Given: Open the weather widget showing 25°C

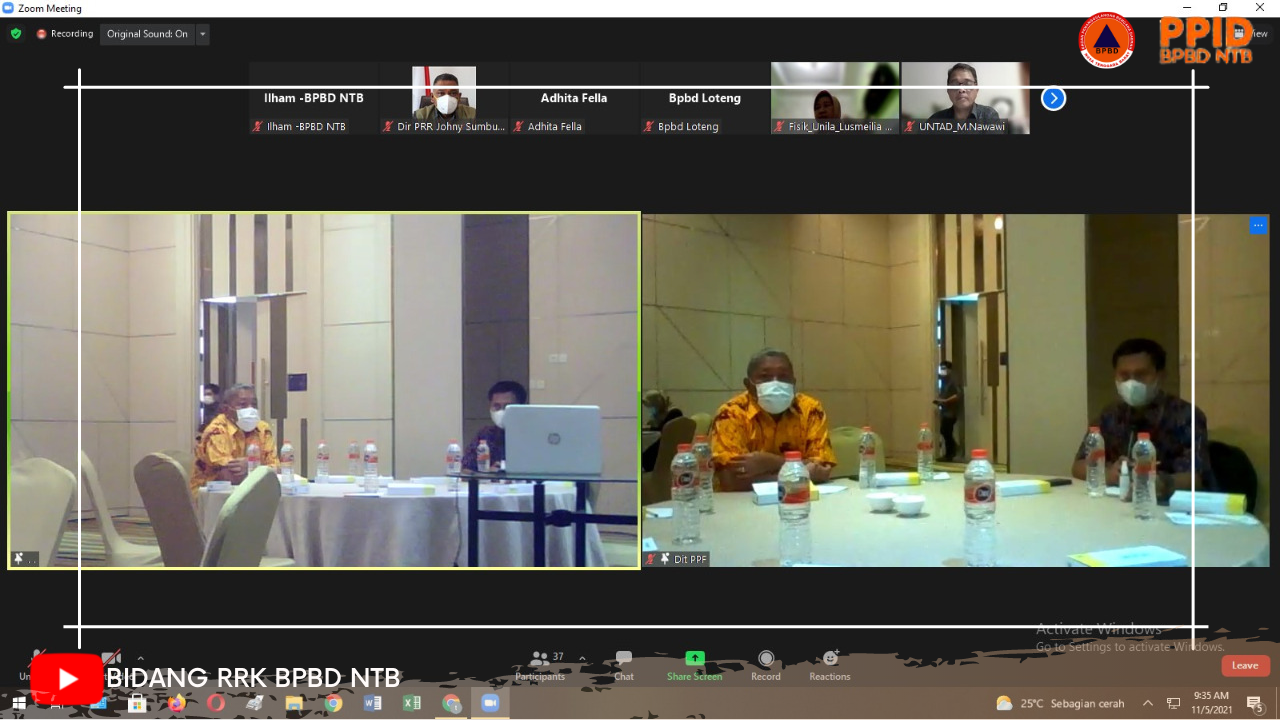Looking at the screenshot, I should [1060, 703].
